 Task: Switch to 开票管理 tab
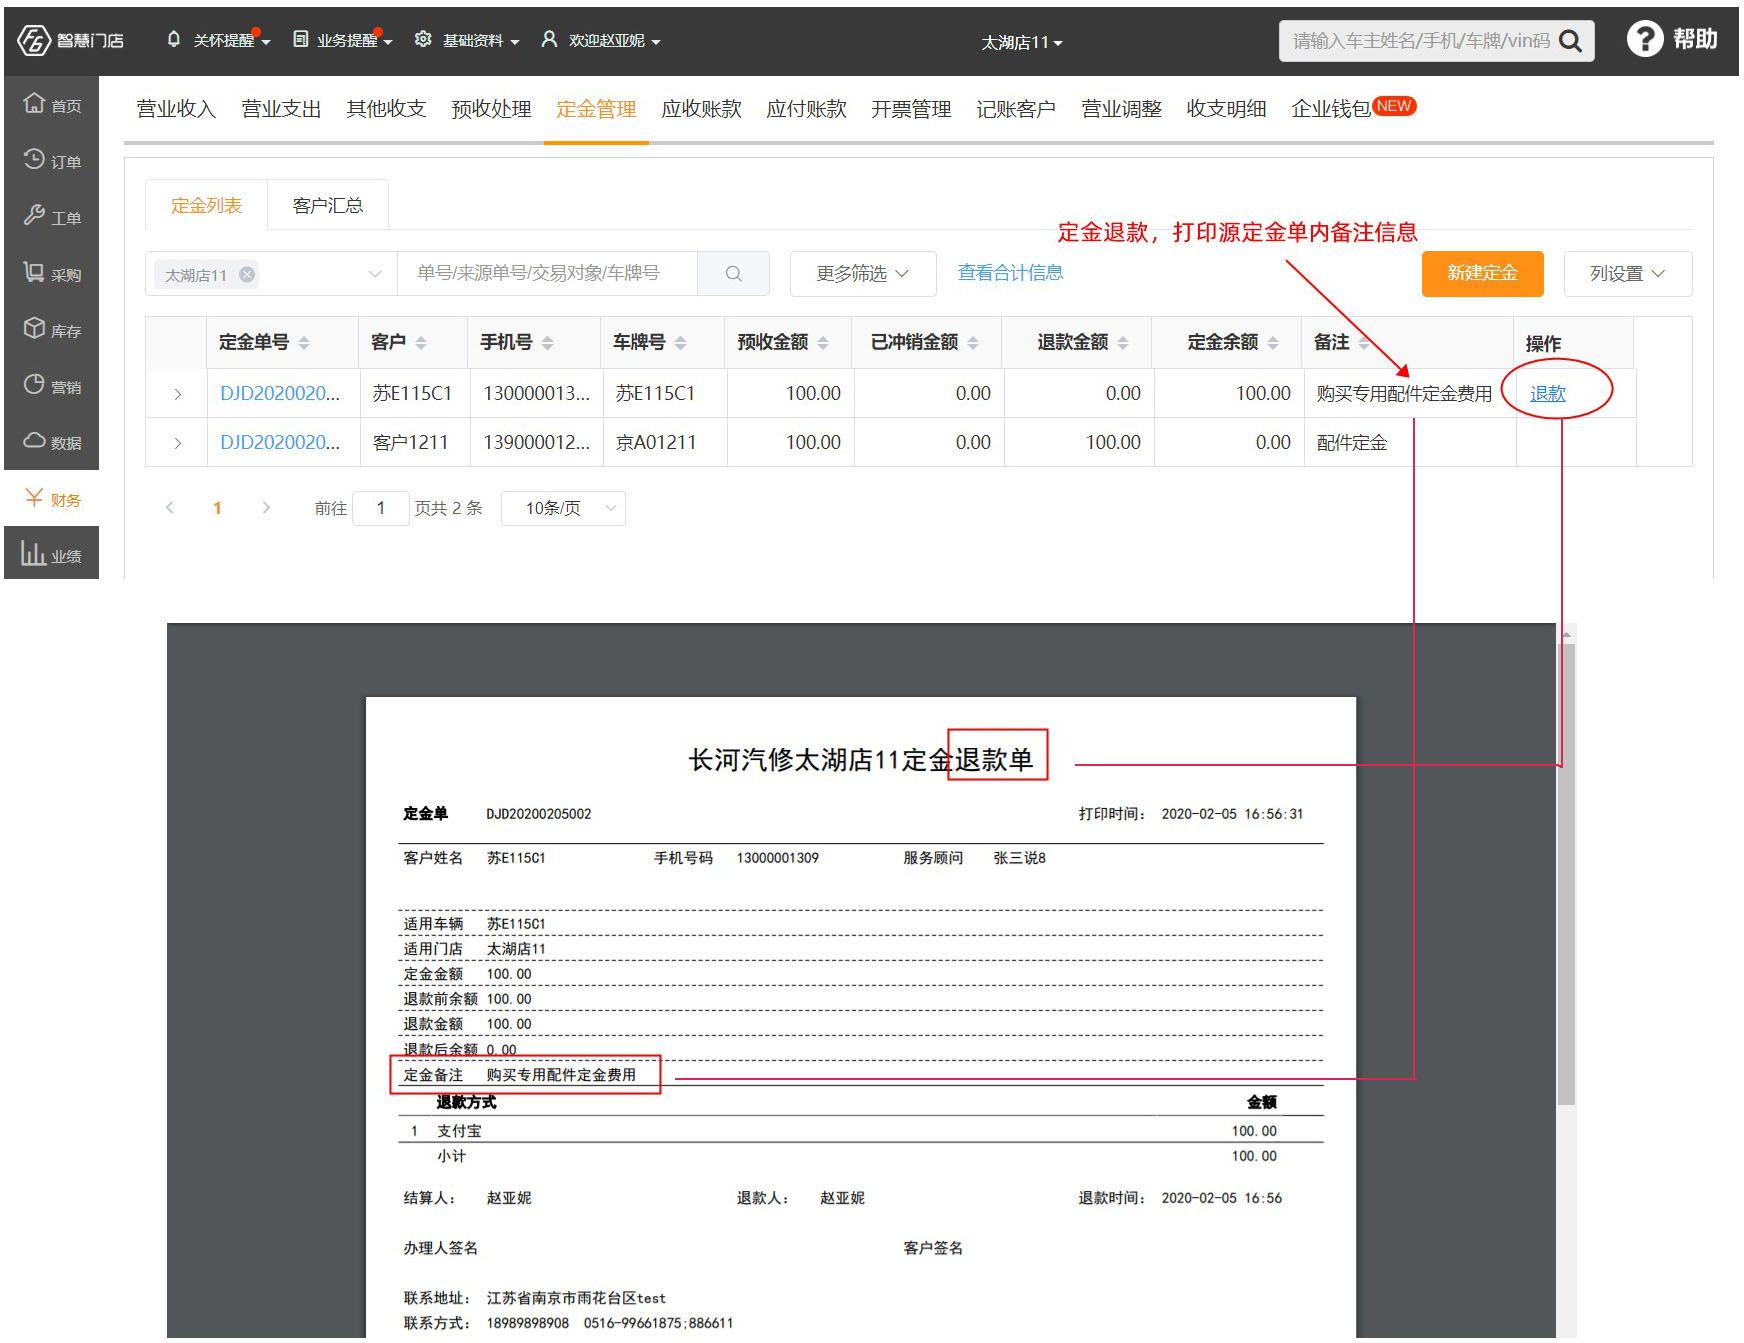pyautogui.click(x=911, y=109)
